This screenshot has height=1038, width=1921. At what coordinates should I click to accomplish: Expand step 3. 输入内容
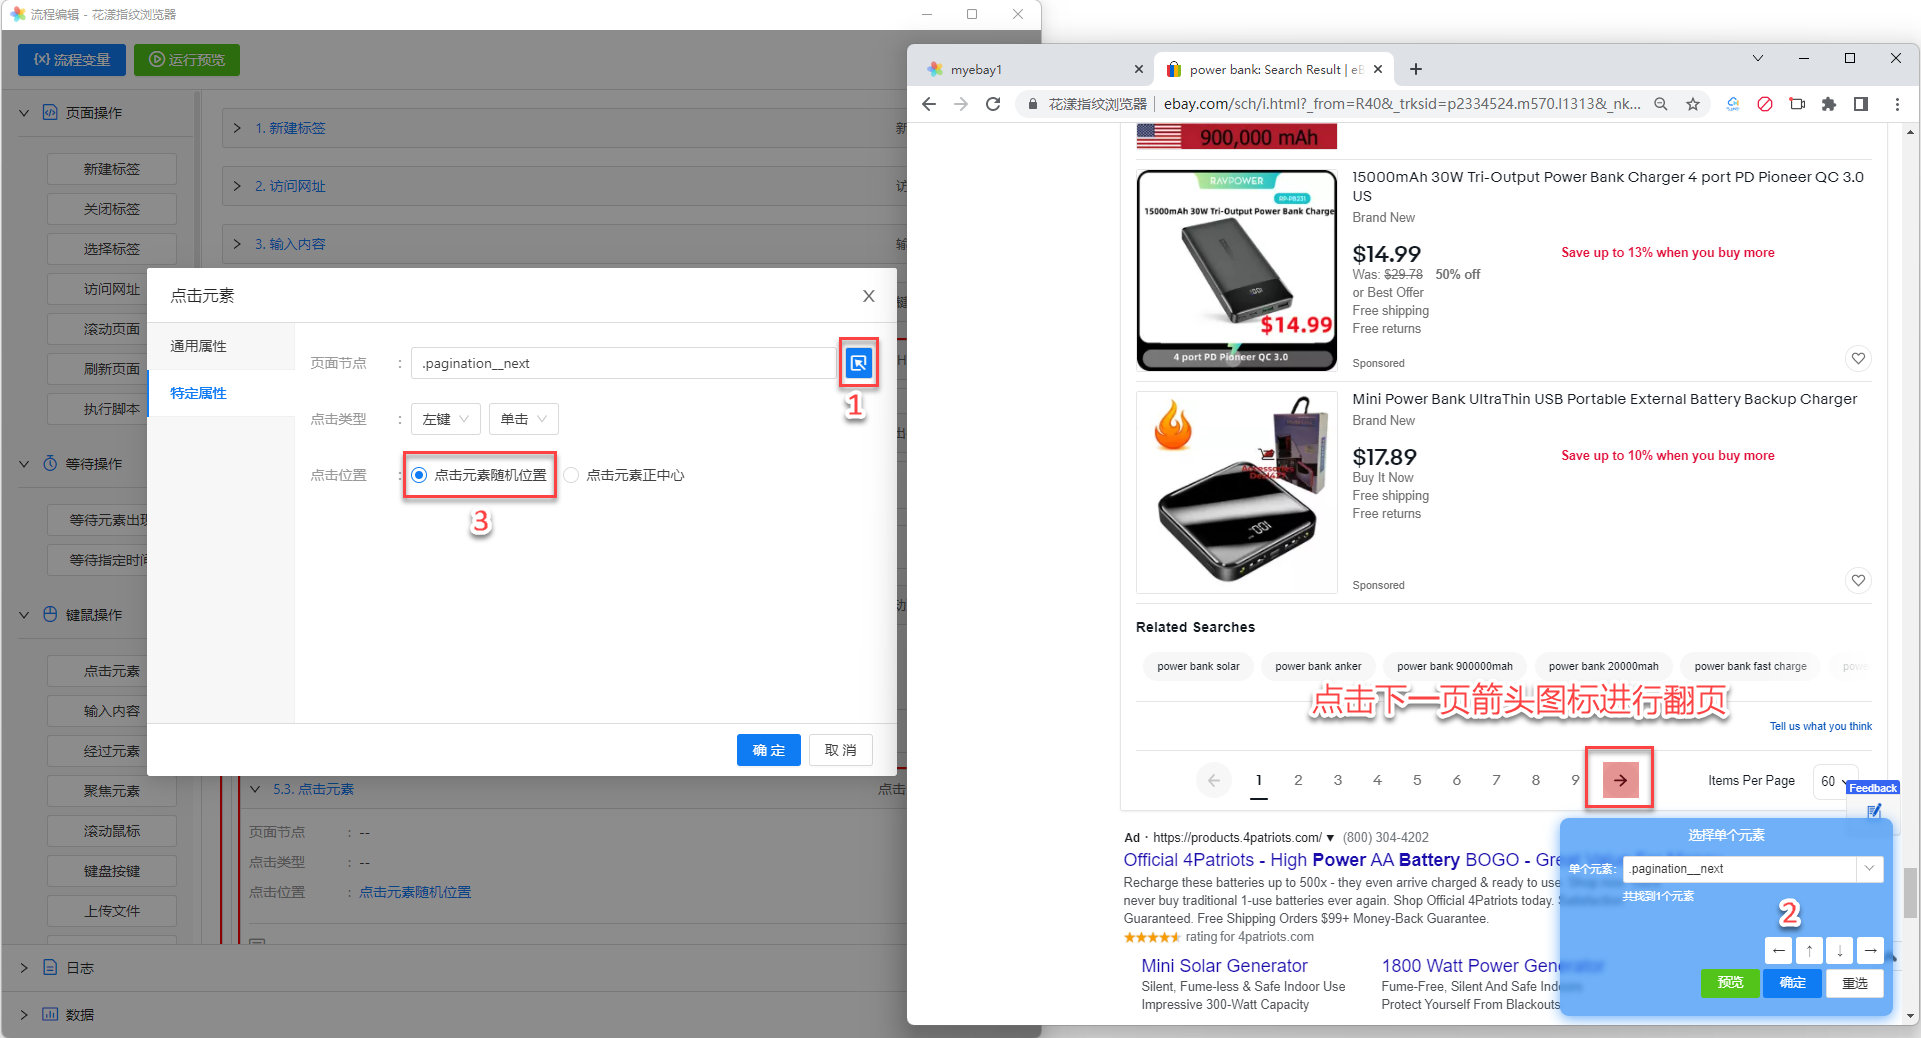[237, 244]
